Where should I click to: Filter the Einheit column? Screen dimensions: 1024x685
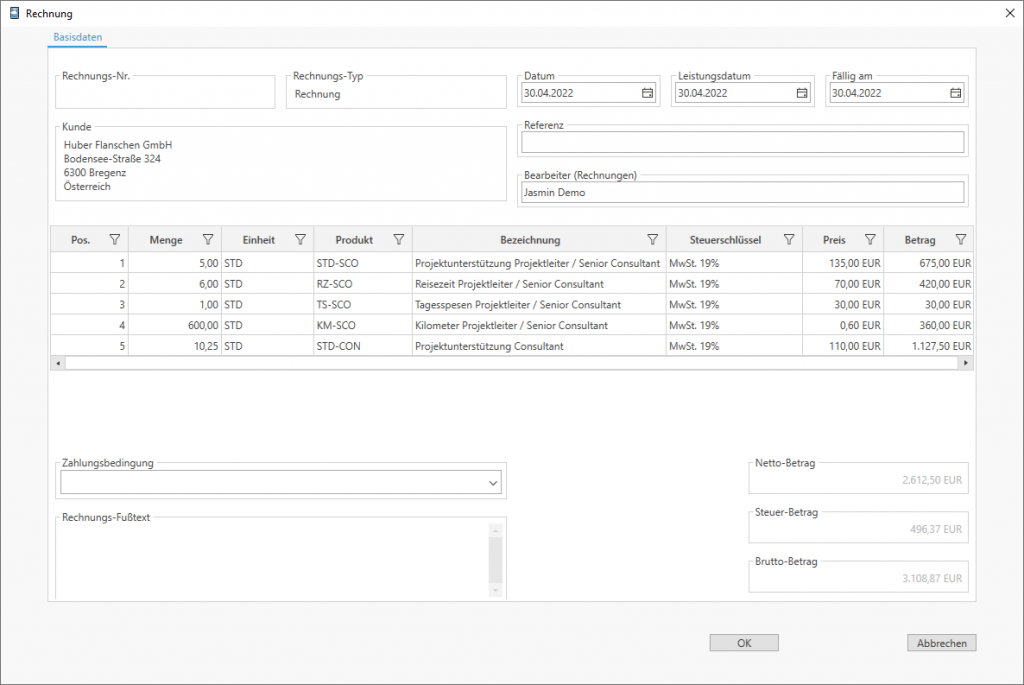(300, 240)
